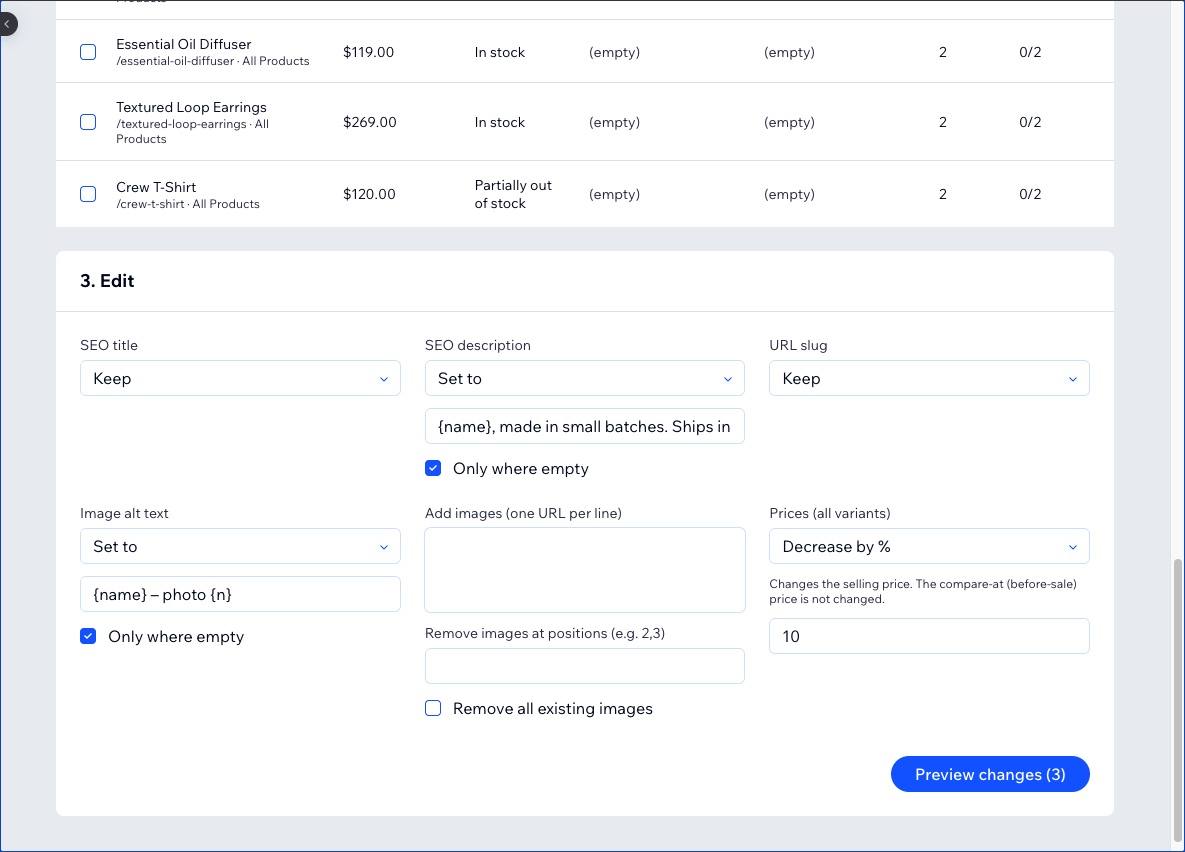Click 0/2 in the Crew T-Shirt row
1185x852 pixels.
tap(1030, 194)
